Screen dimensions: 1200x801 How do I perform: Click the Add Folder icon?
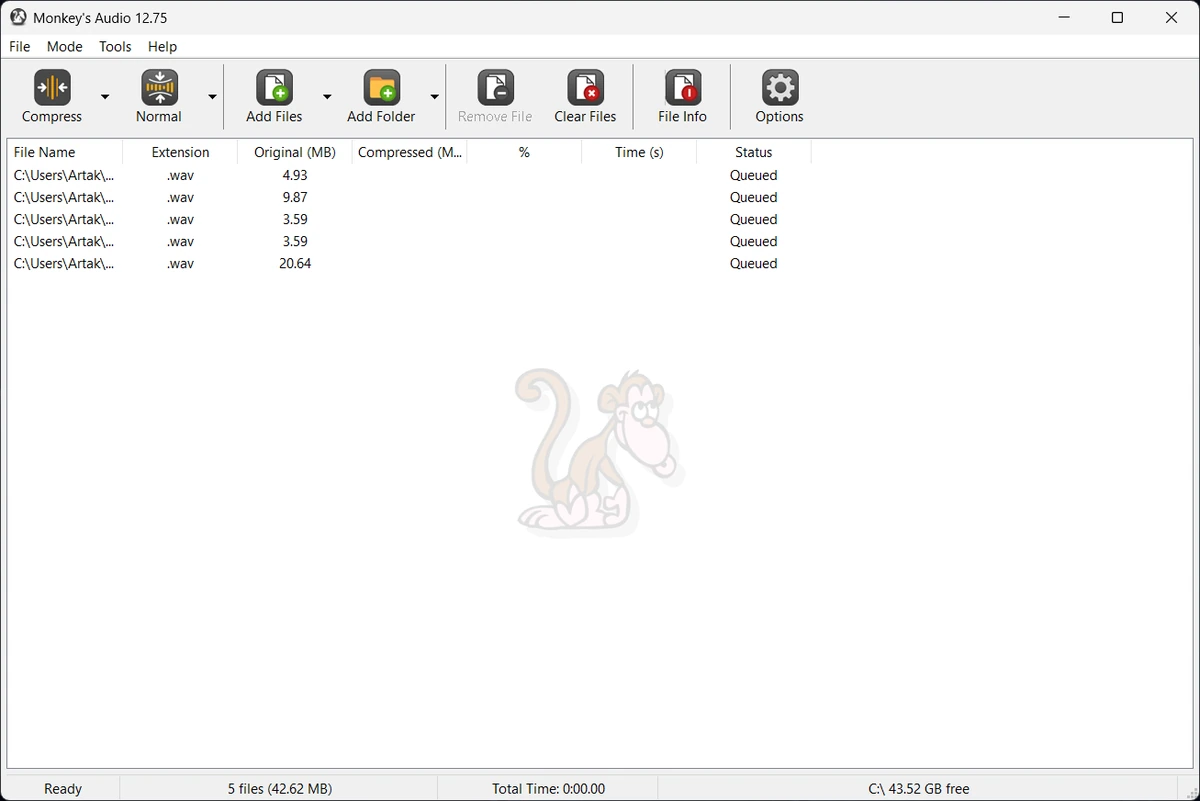(381, 88)
